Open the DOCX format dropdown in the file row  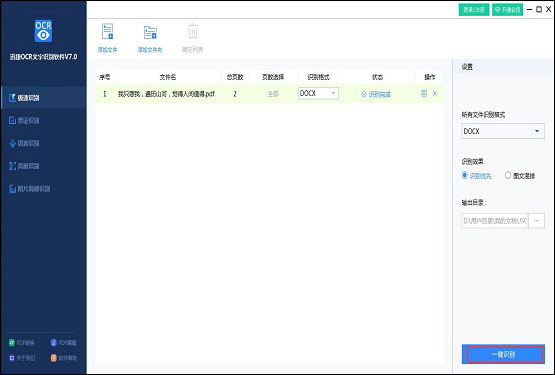(x=318, y=93)
